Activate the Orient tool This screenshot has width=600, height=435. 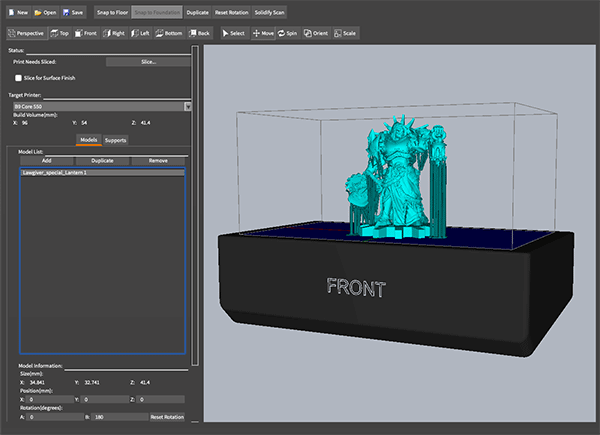[316, 33]
